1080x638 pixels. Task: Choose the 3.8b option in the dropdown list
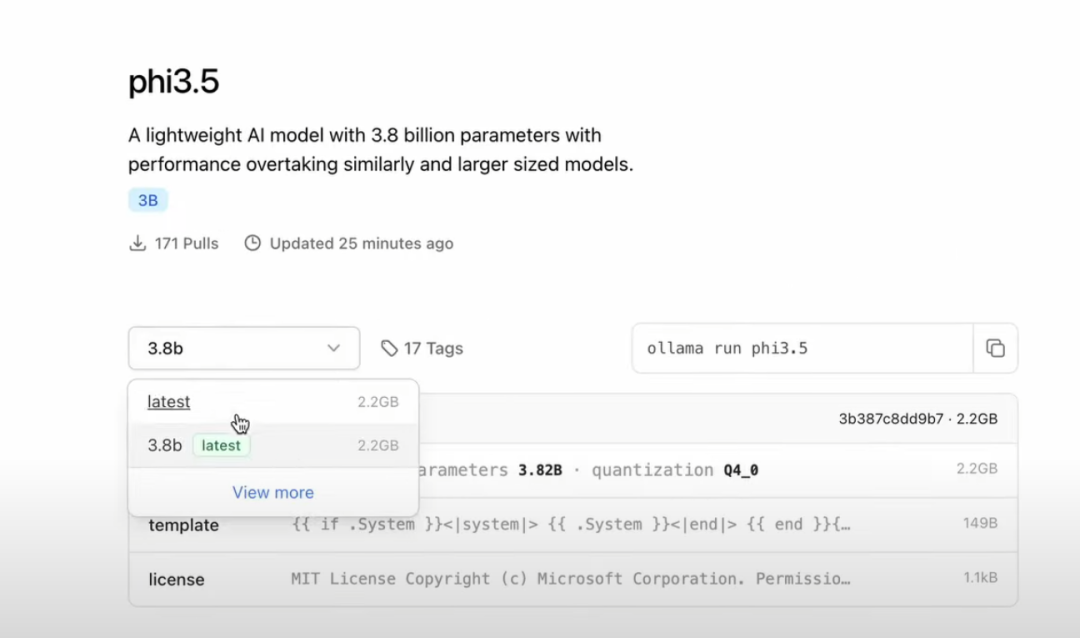165,446
